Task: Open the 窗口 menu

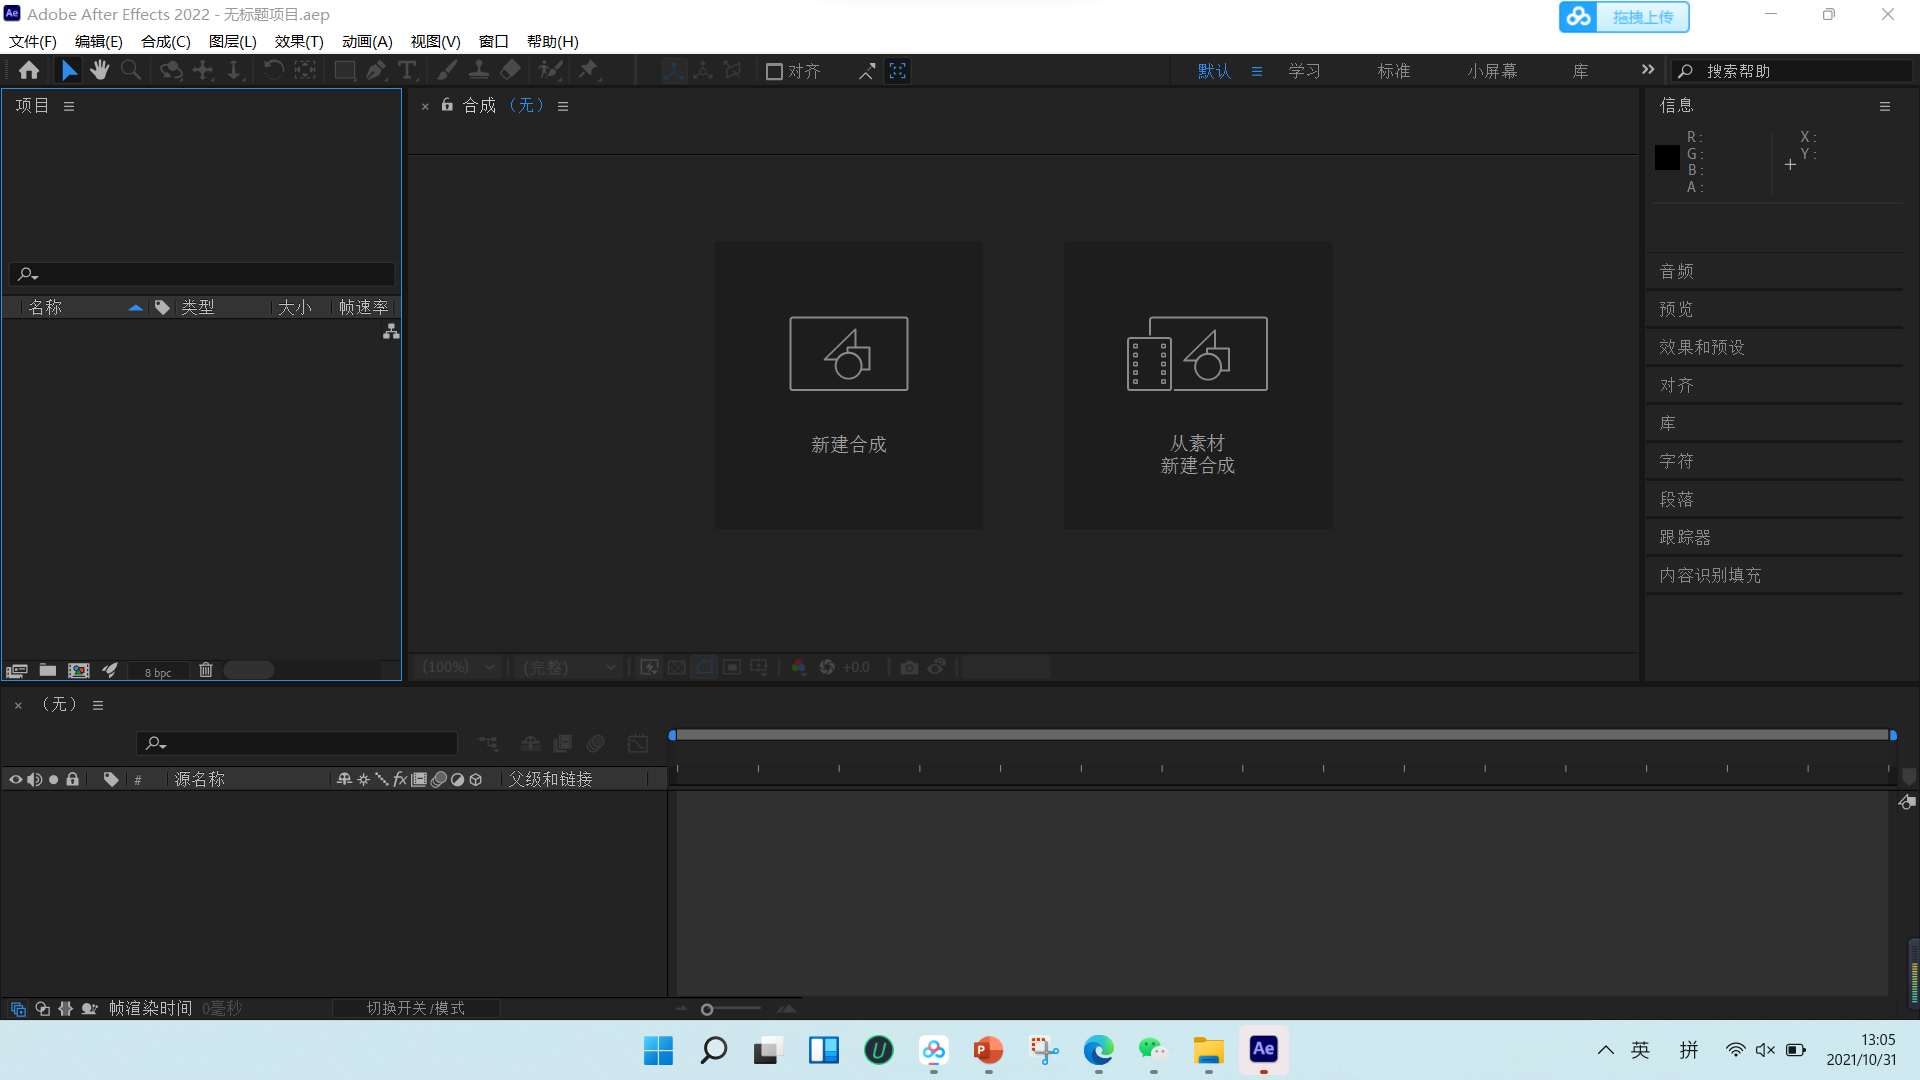Action: (x=493, y=41)
